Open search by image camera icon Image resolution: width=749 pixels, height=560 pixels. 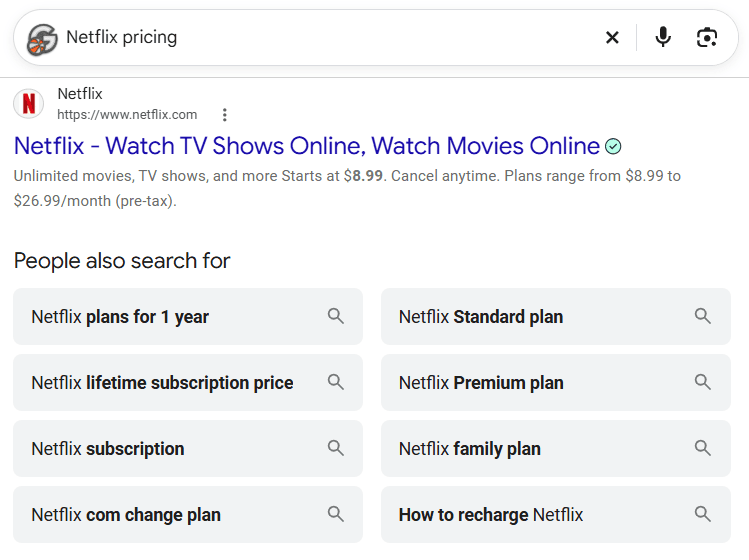(706, 37)
